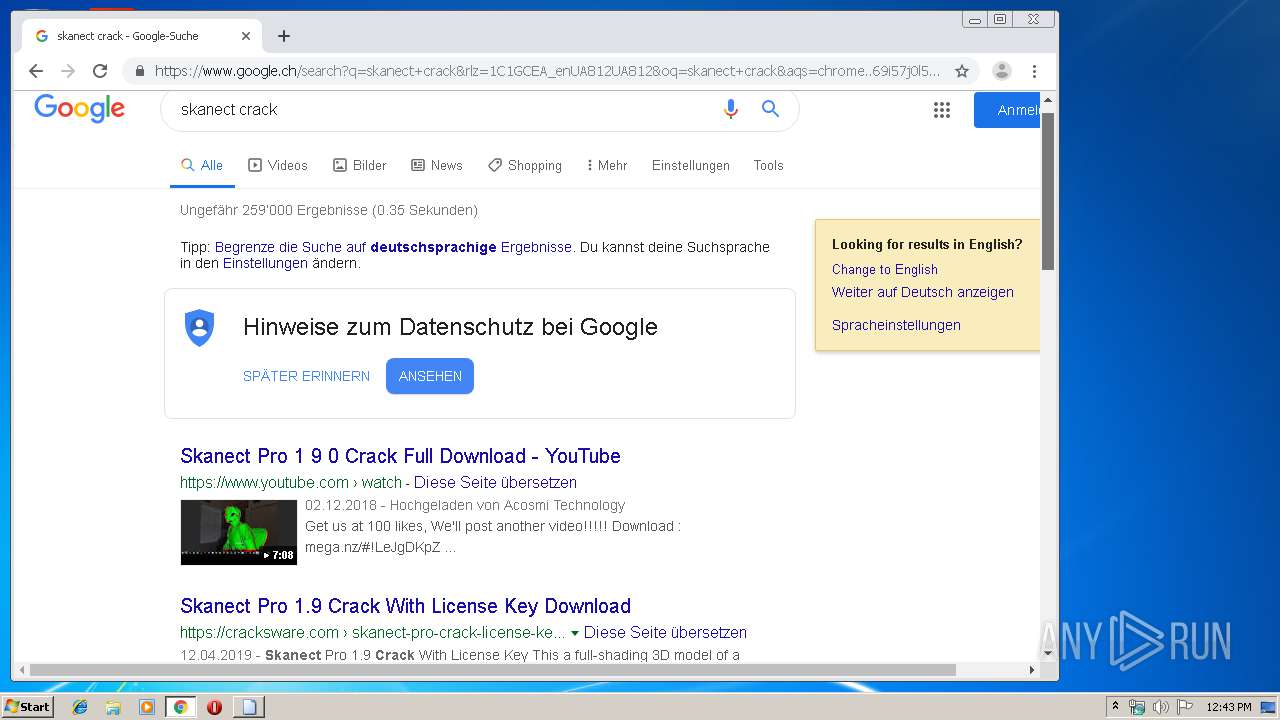
Task: Open the Einstellungen menu
Action: click(691, 165)
